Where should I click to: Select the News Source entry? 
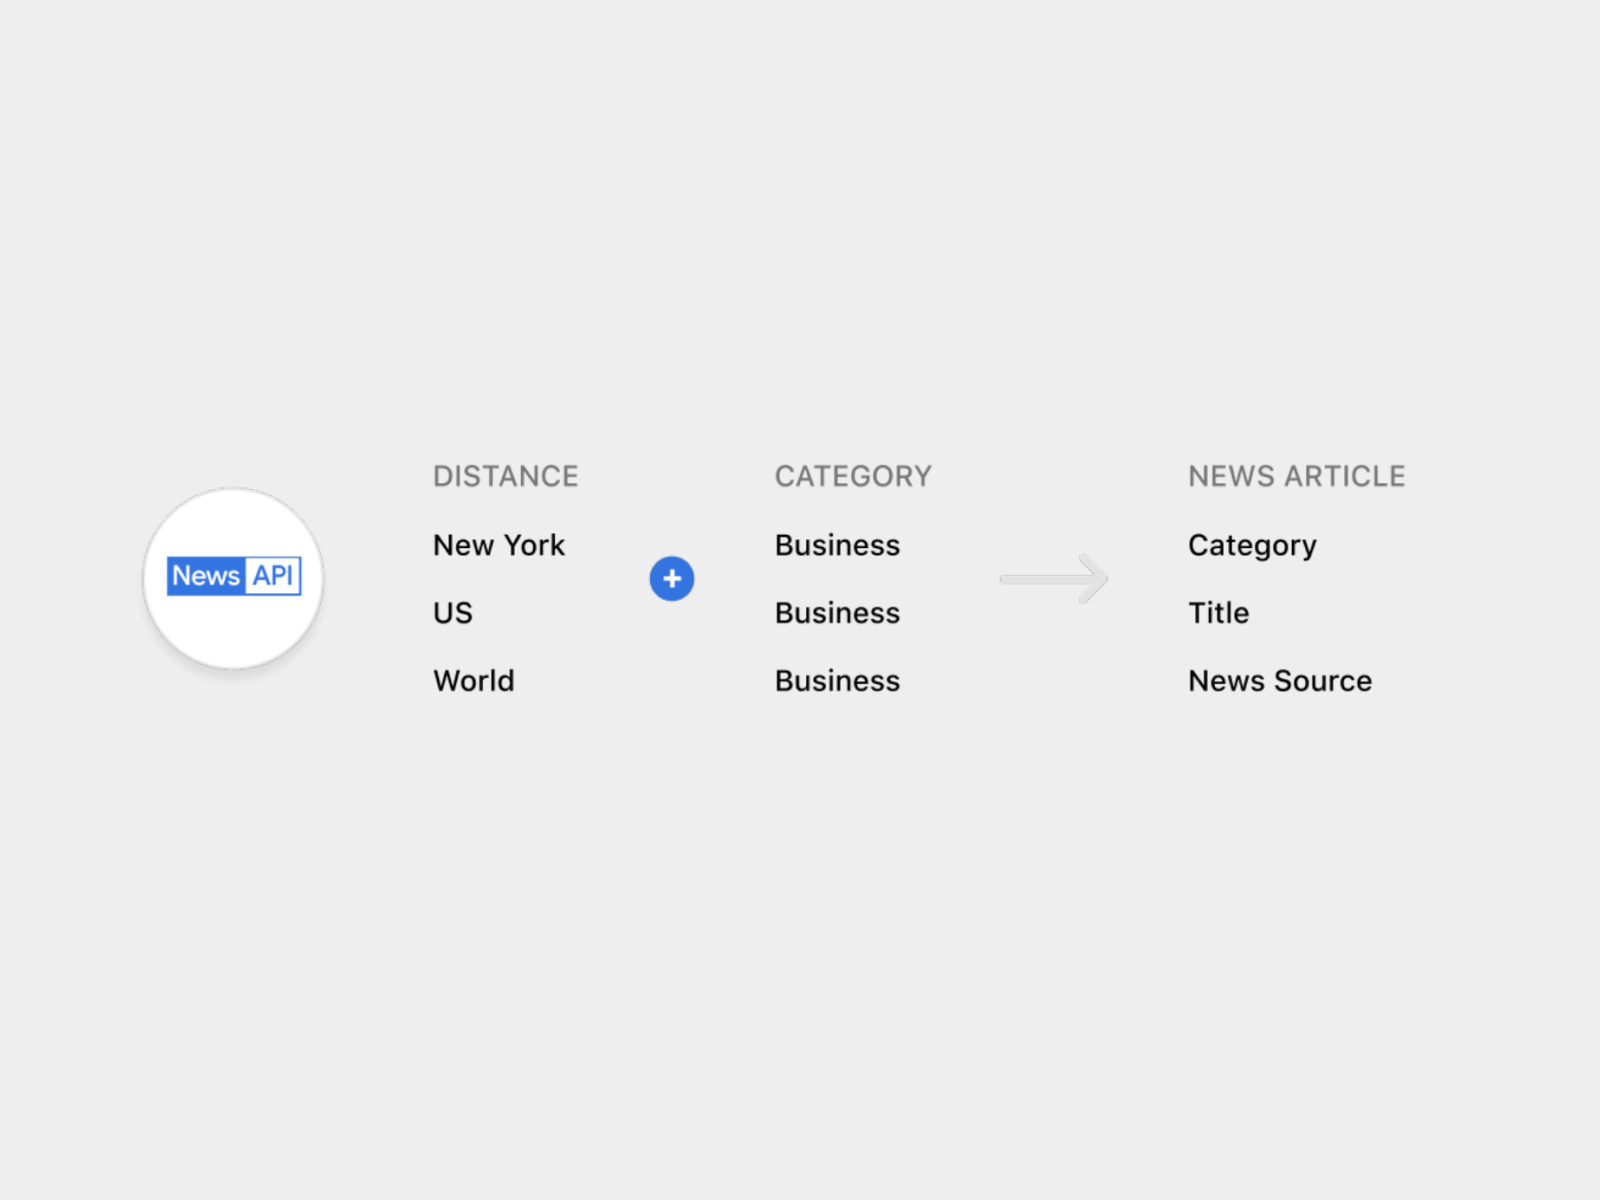coord(1280,681)
